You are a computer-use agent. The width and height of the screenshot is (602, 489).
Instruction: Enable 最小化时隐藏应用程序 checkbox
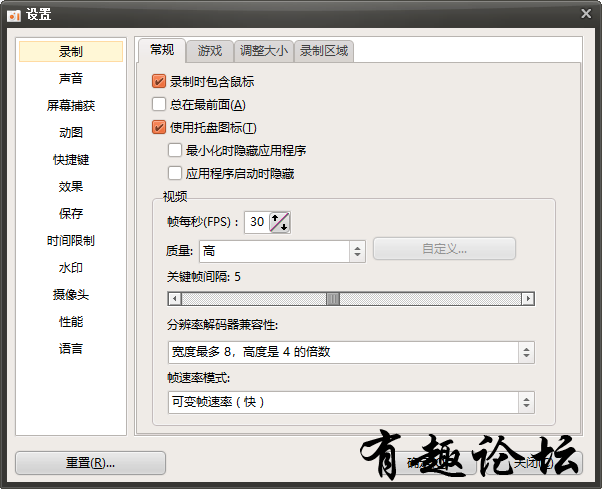[x=175, y=150]
